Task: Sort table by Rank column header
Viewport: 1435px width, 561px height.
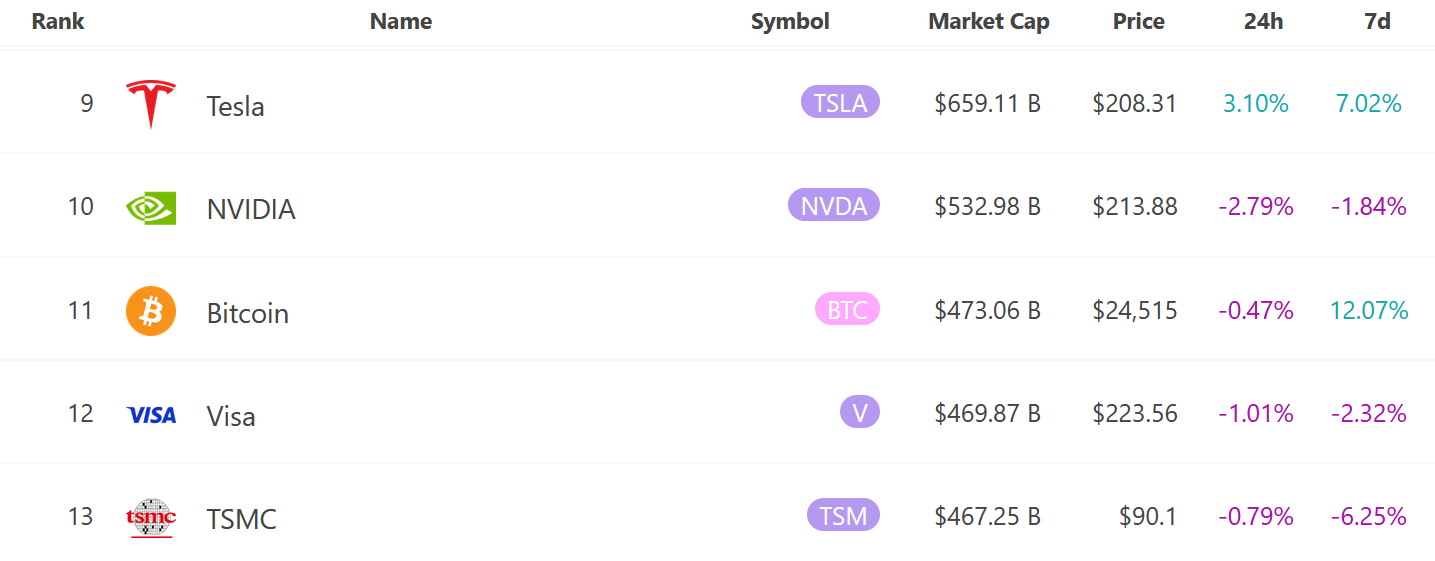Action: click(x=58, y=22)
